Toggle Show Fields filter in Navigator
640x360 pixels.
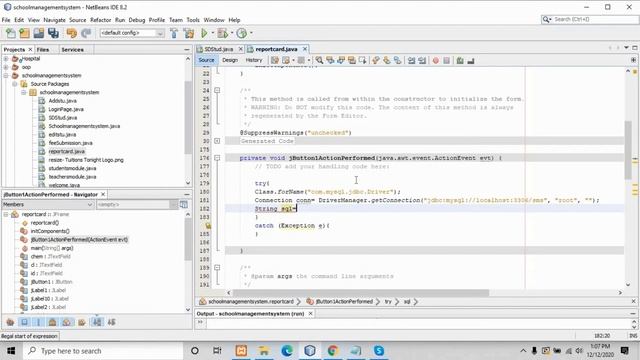click(24, 322)
